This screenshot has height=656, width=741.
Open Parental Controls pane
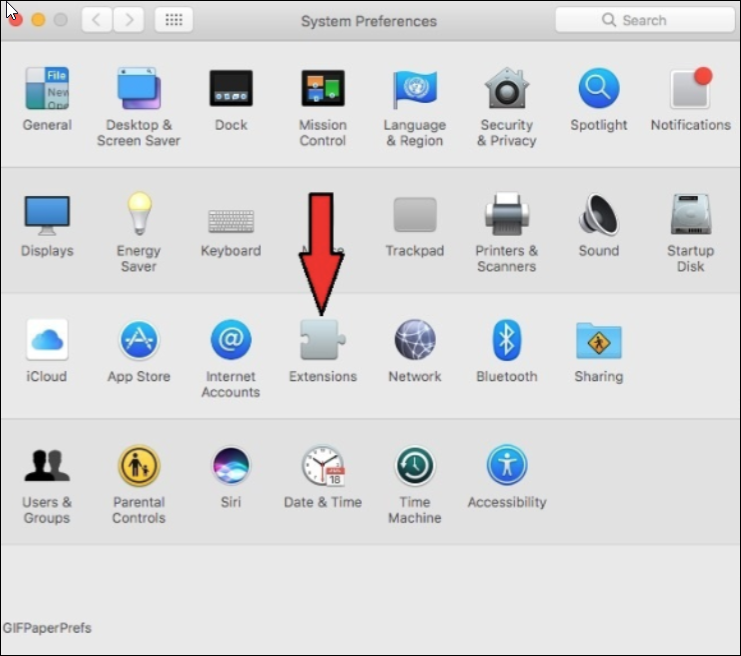coord(138,466)
